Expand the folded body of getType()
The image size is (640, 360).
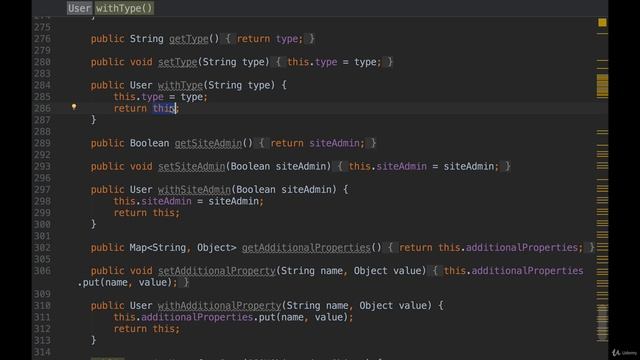pos(270,39)
